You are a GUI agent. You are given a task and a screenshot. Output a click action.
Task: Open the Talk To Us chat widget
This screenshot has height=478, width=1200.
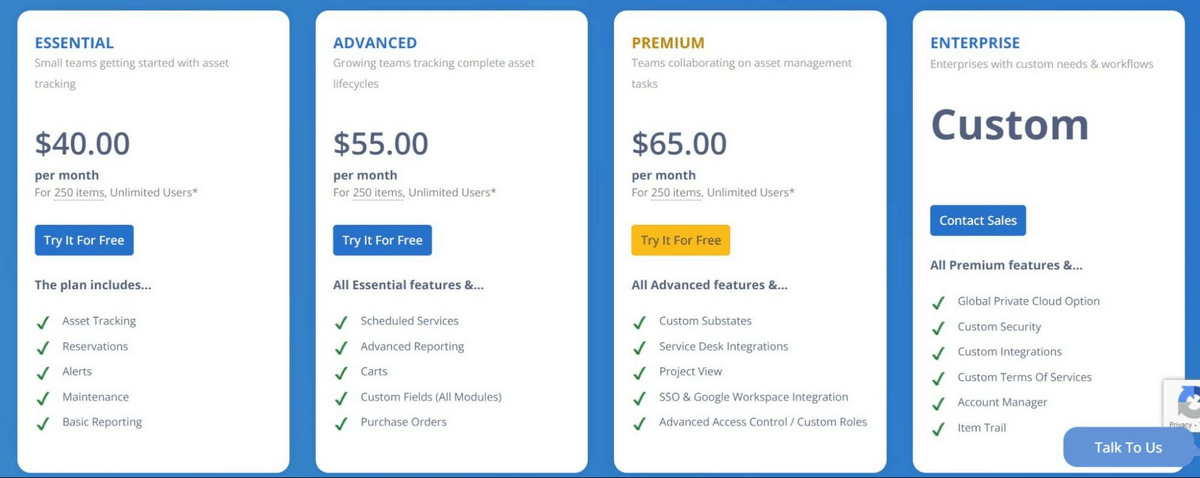1127,447
